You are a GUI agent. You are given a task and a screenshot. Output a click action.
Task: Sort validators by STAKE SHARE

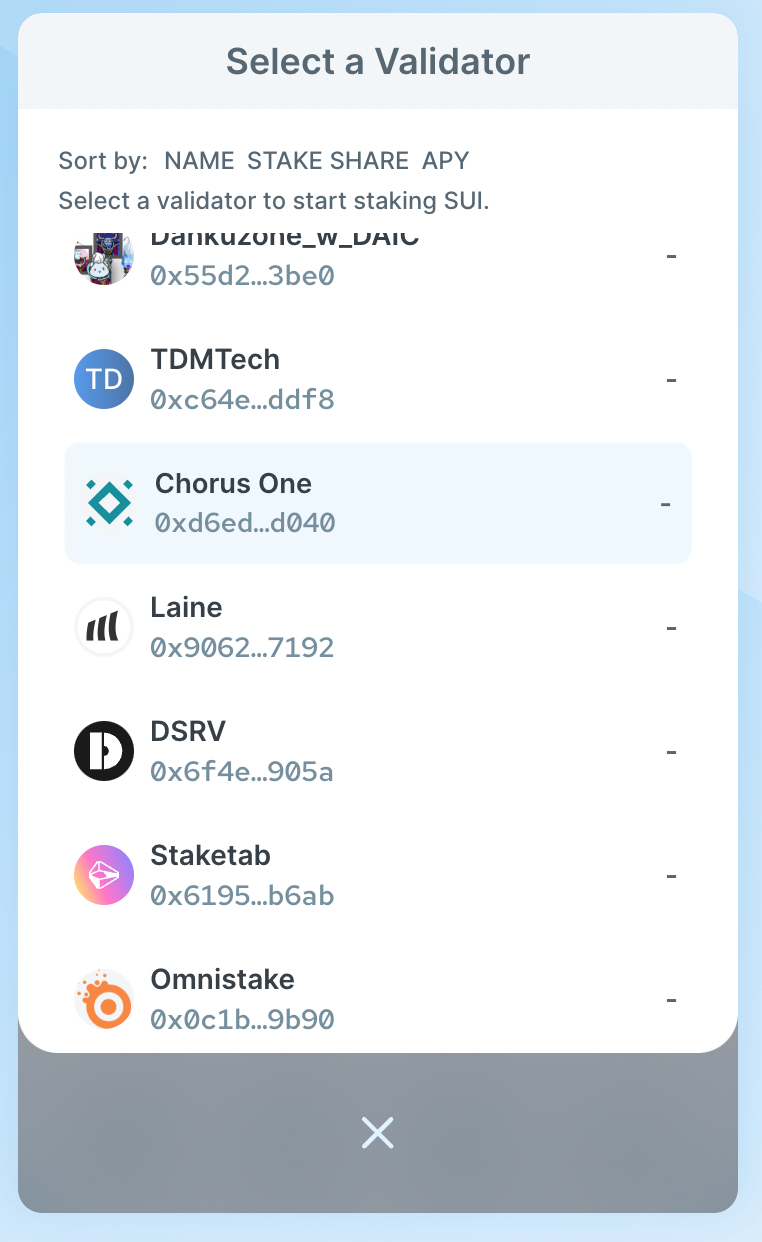click(x=328, y=160)
